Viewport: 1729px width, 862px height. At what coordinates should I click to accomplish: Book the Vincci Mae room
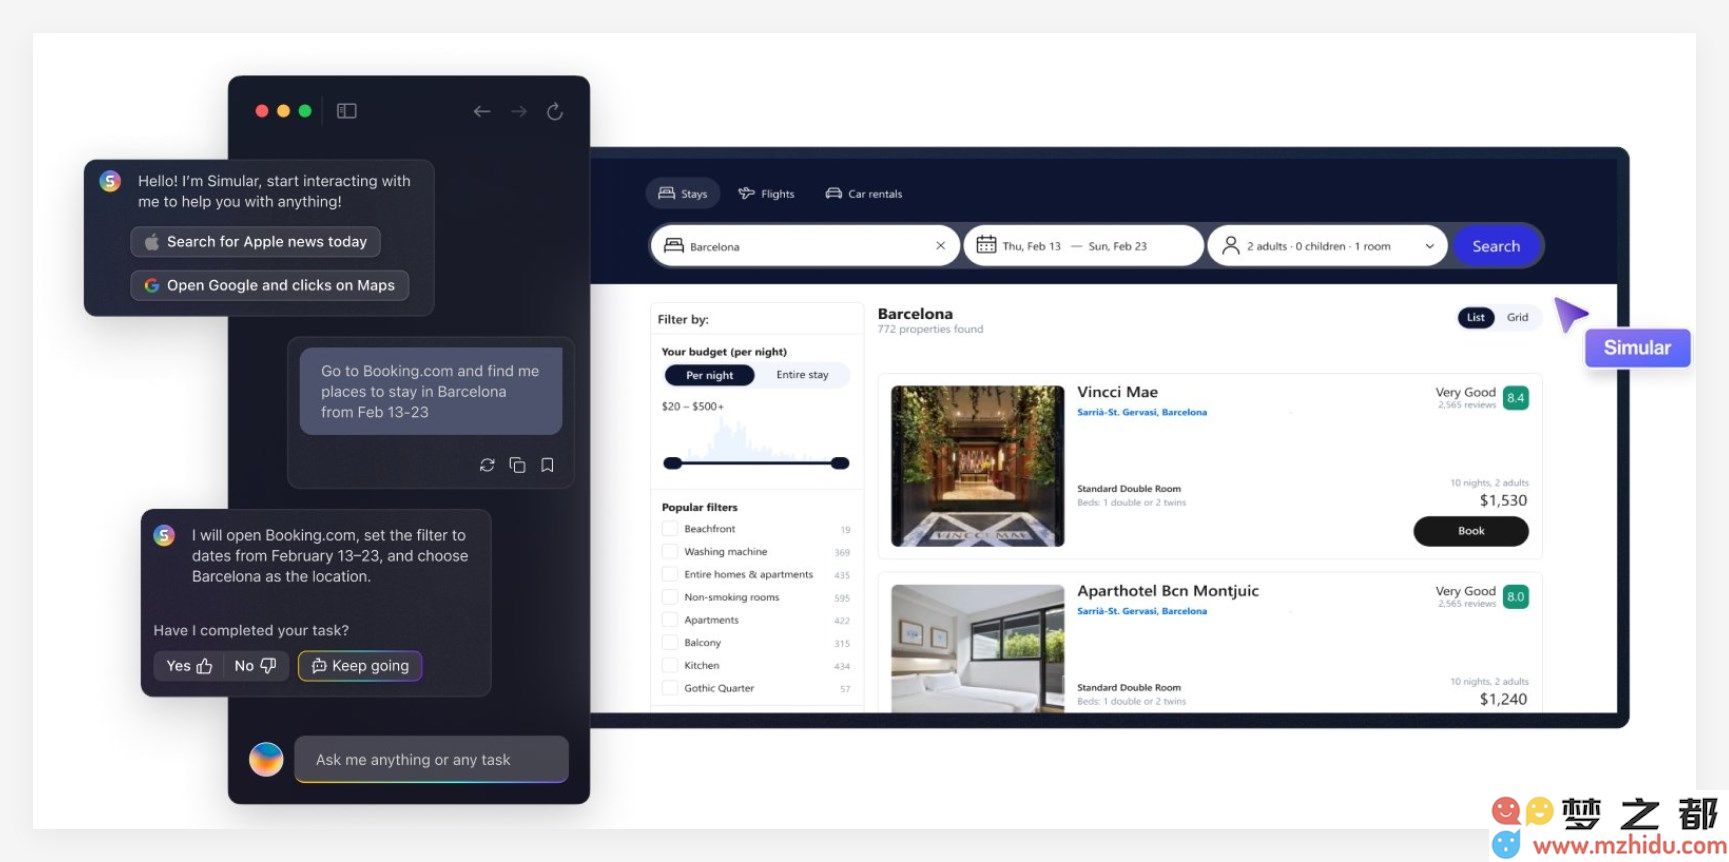coord(1471,531)
